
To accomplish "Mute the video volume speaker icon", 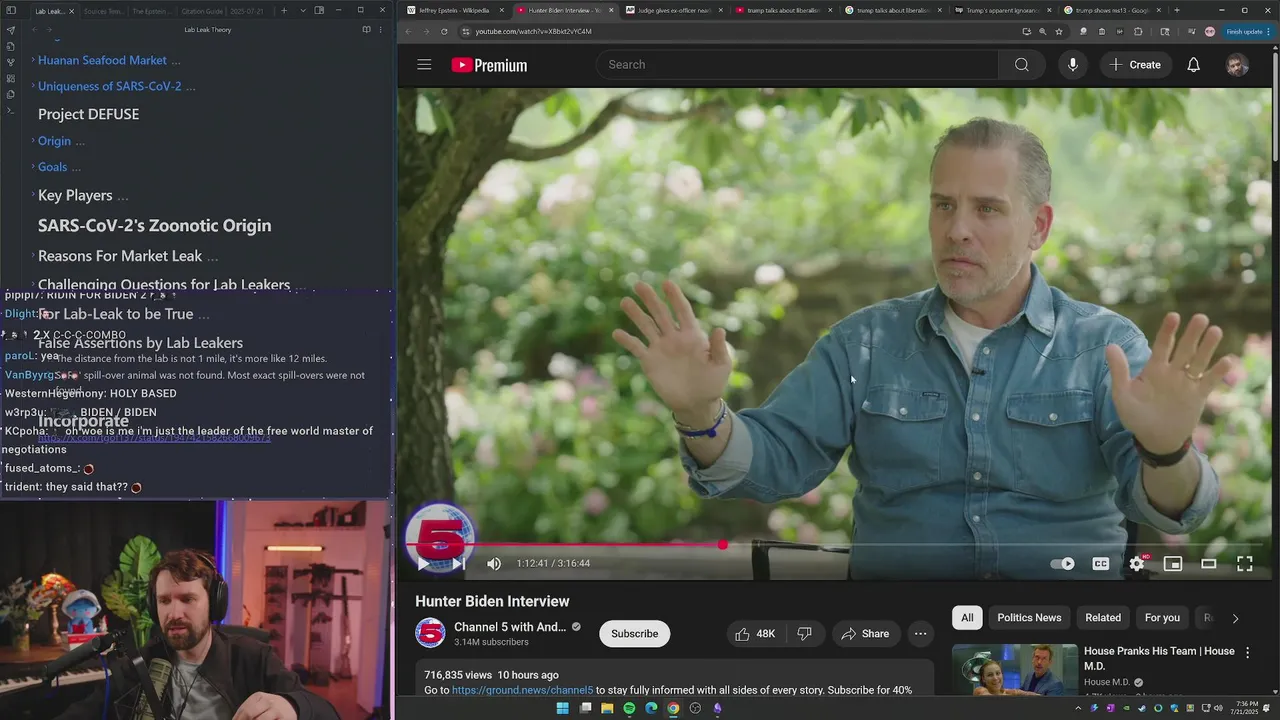I will (x=494, y=564).
